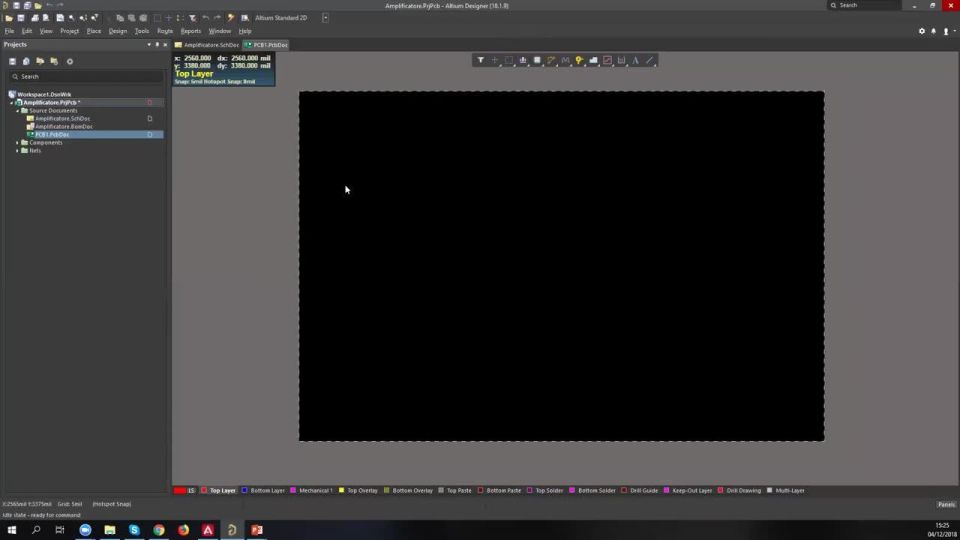960x540 pixels.
Task: Click the Panels button
Action: [x=946, y=504]
